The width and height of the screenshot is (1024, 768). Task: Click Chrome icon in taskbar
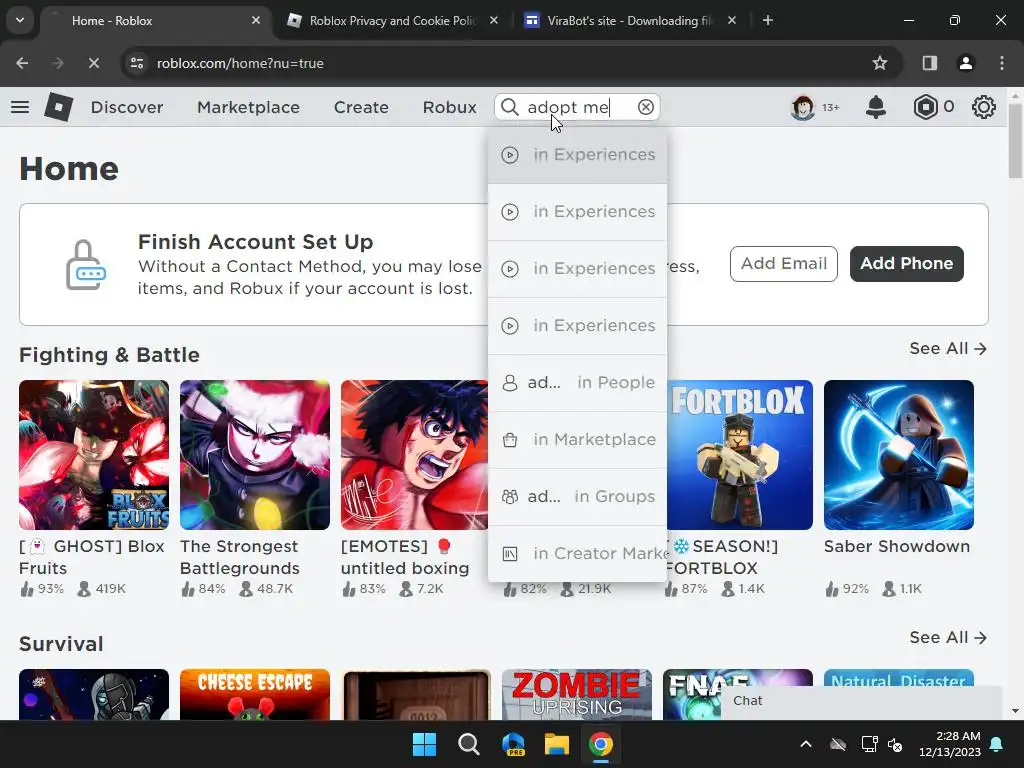click(x=601, y=744)
